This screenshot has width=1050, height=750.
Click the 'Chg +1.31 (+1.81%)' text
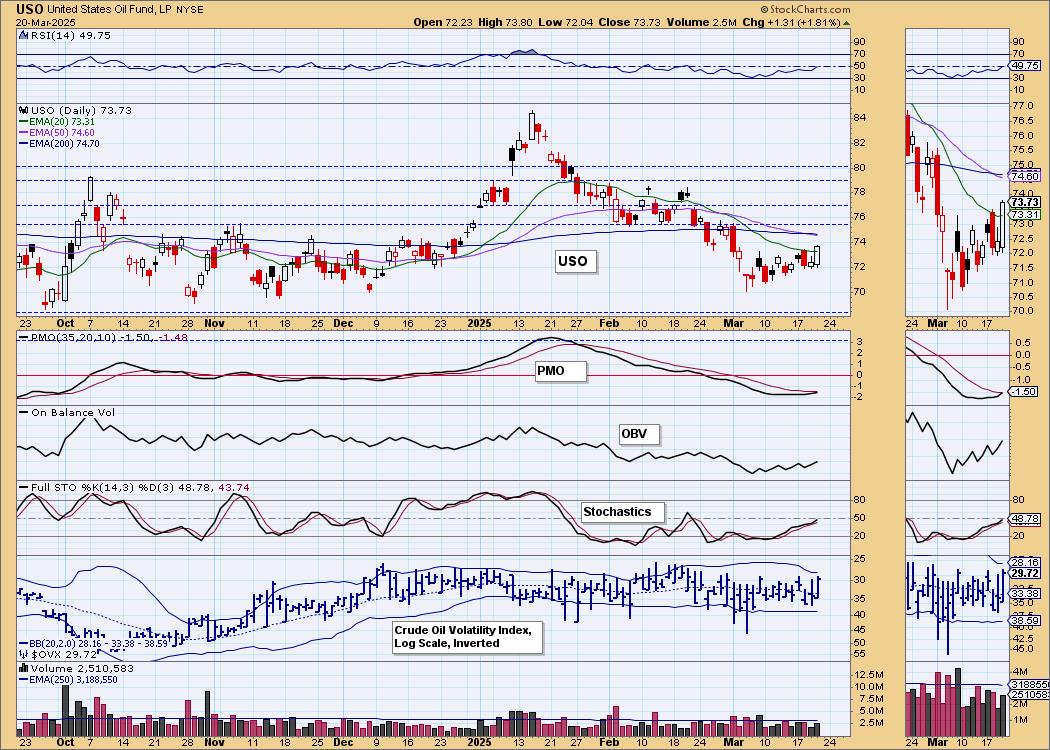click(x=792, y=22)
